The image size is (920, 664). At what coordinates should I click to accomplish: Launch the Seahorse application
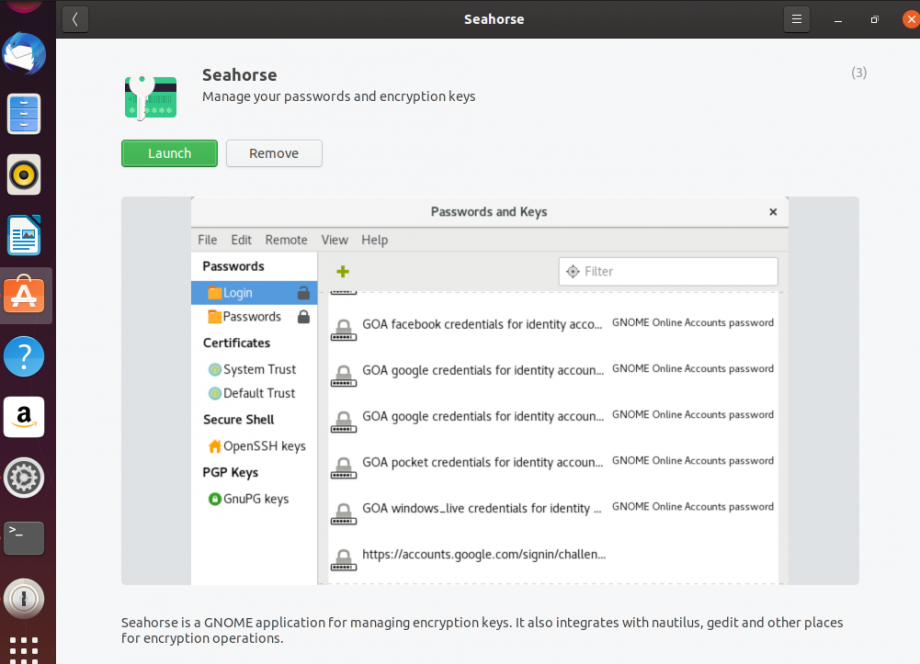coord(168,153)
